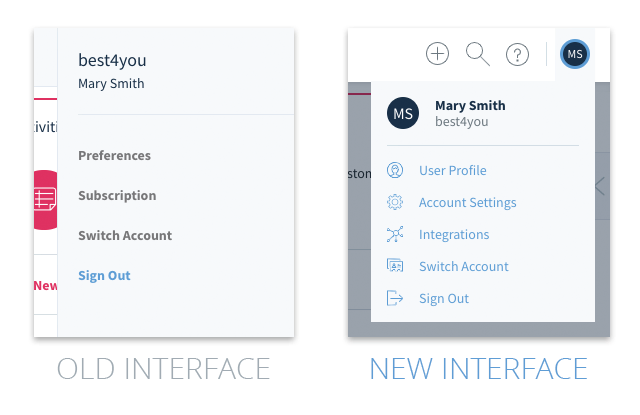The width and height of the screenshot is (640, 415).
Task: Click the Sign Out arrow icon
Action: (395, 298)
